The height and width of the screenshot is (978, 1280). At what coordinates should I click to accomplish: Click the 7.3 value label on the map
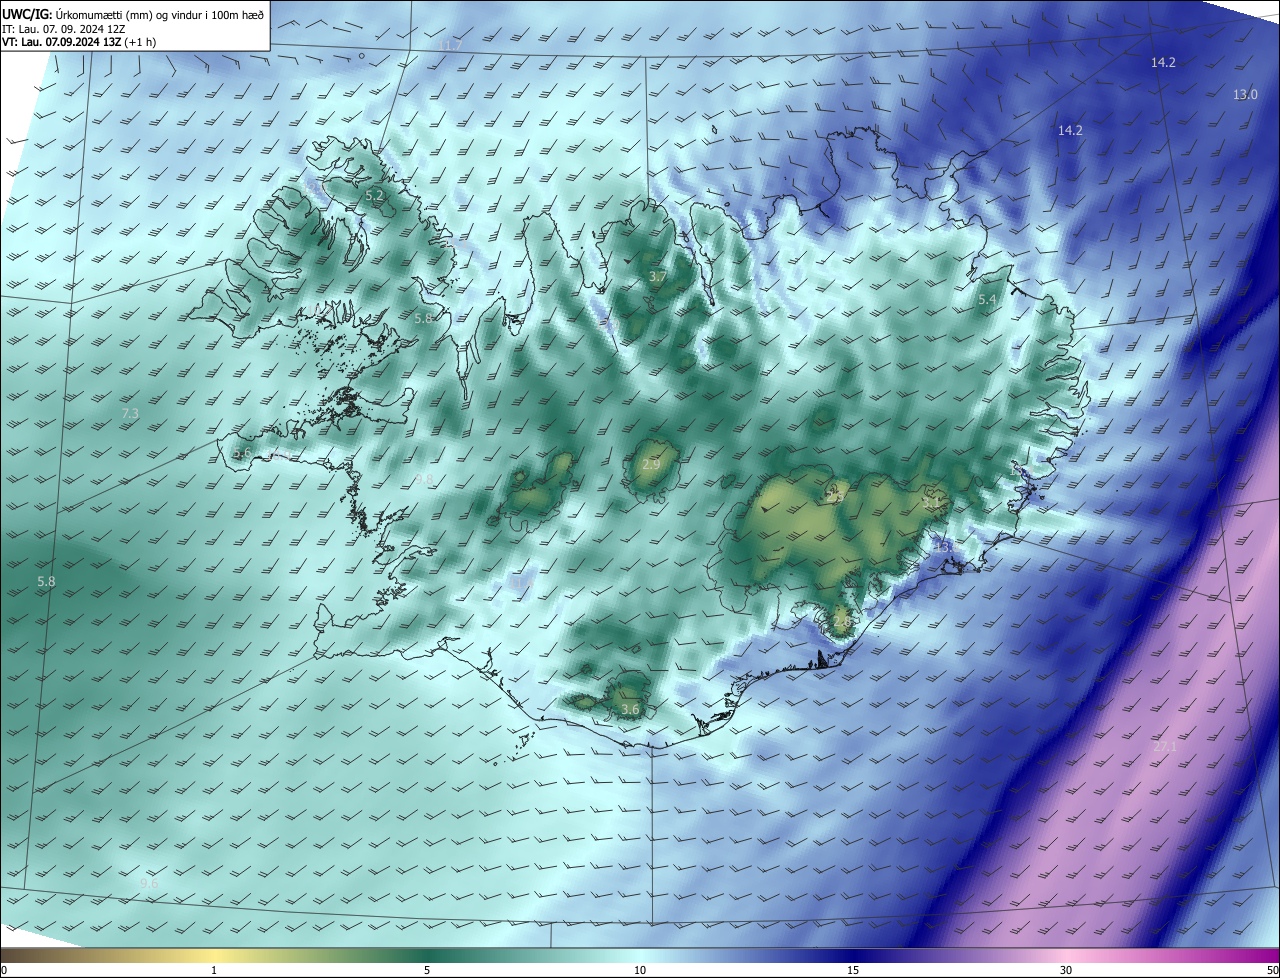(x=130, y=413)
